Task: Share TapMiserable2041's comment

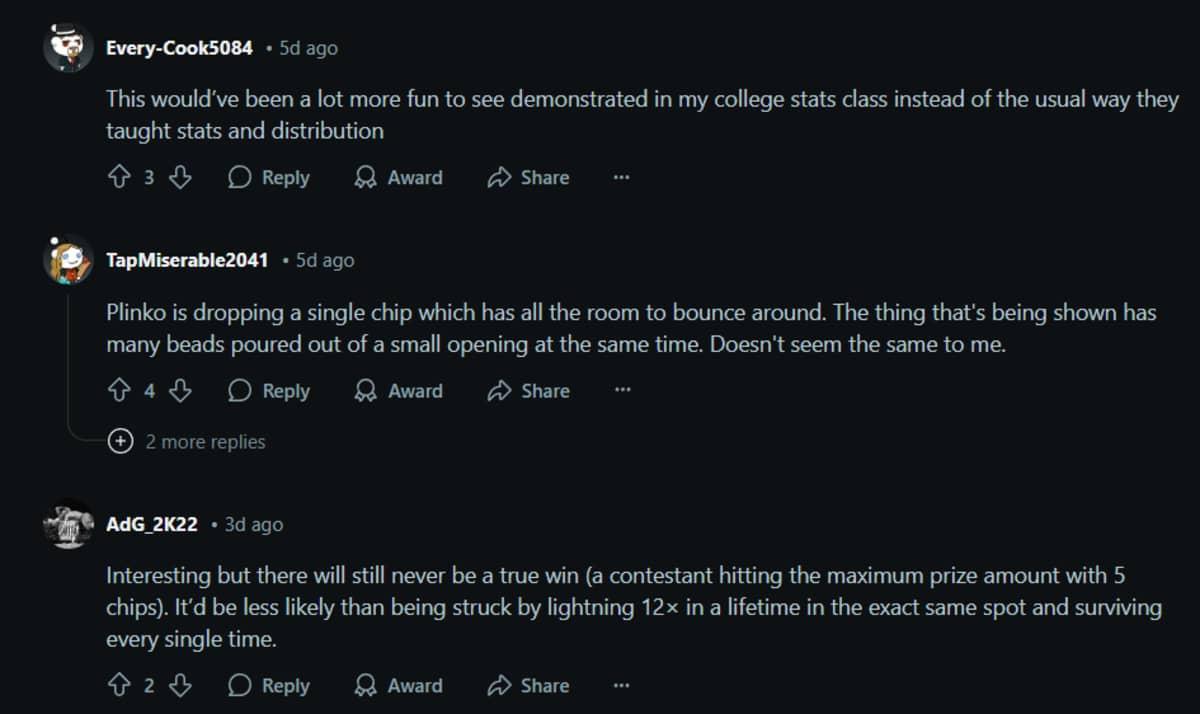Action: [528, 391]
